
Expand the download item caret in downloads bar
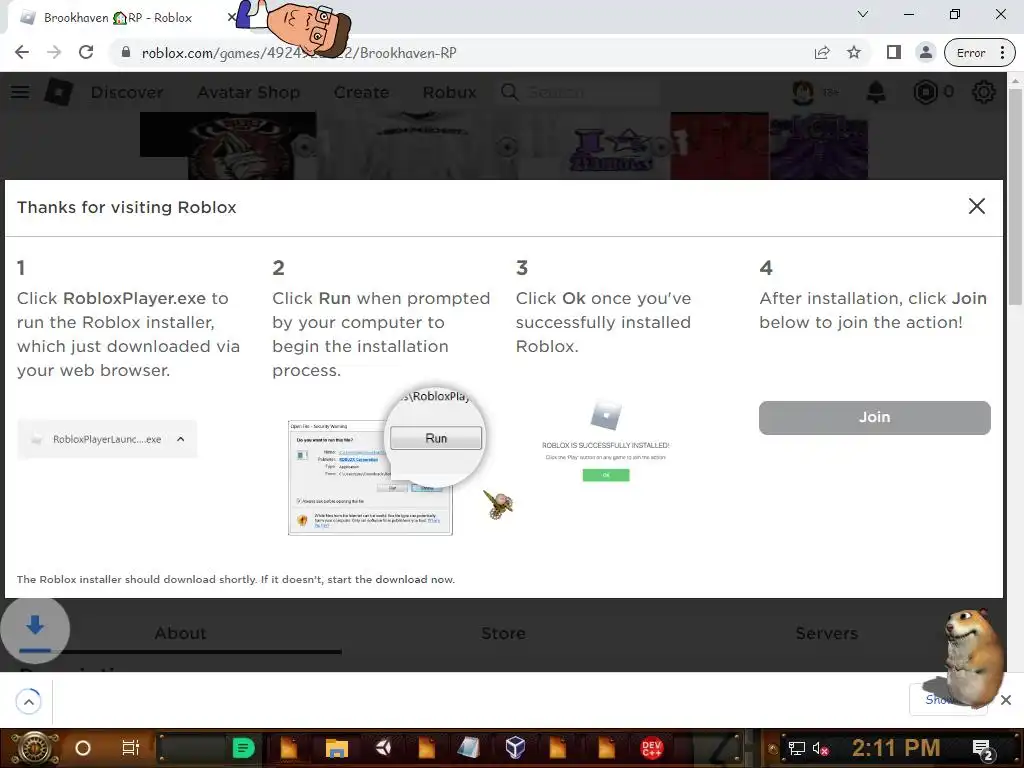[29, 702]
